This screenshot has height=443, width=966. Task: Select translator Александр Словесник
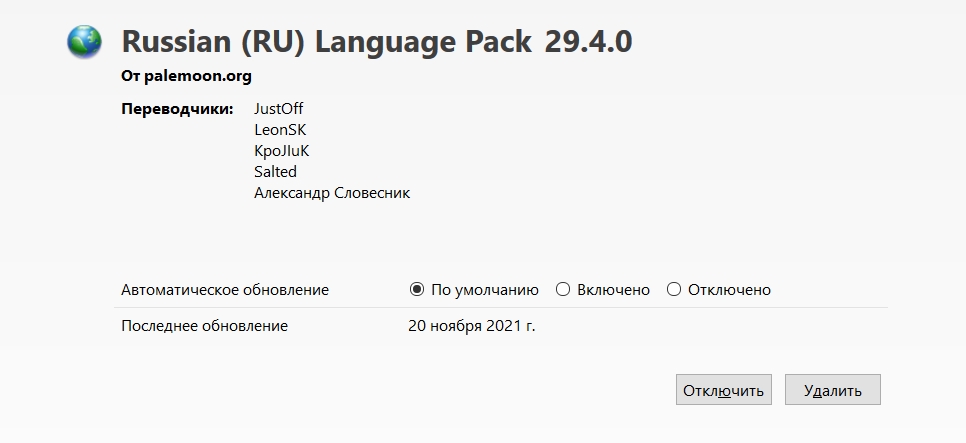(332, 193)
